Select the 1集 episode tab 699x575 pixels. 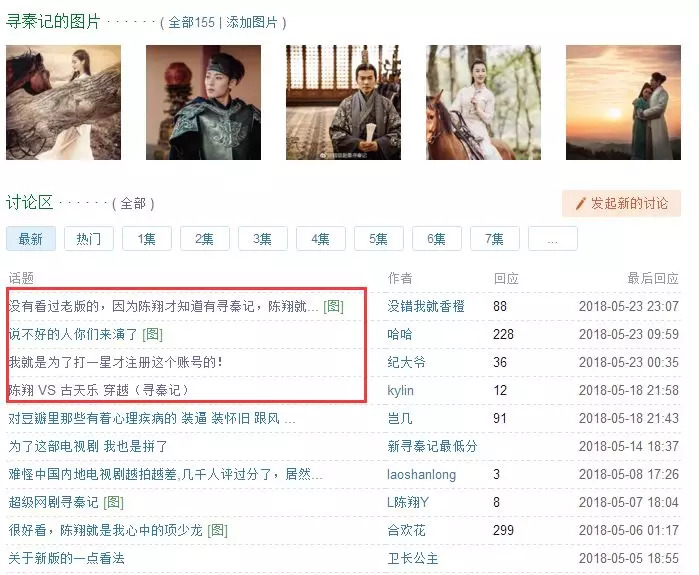147,239
